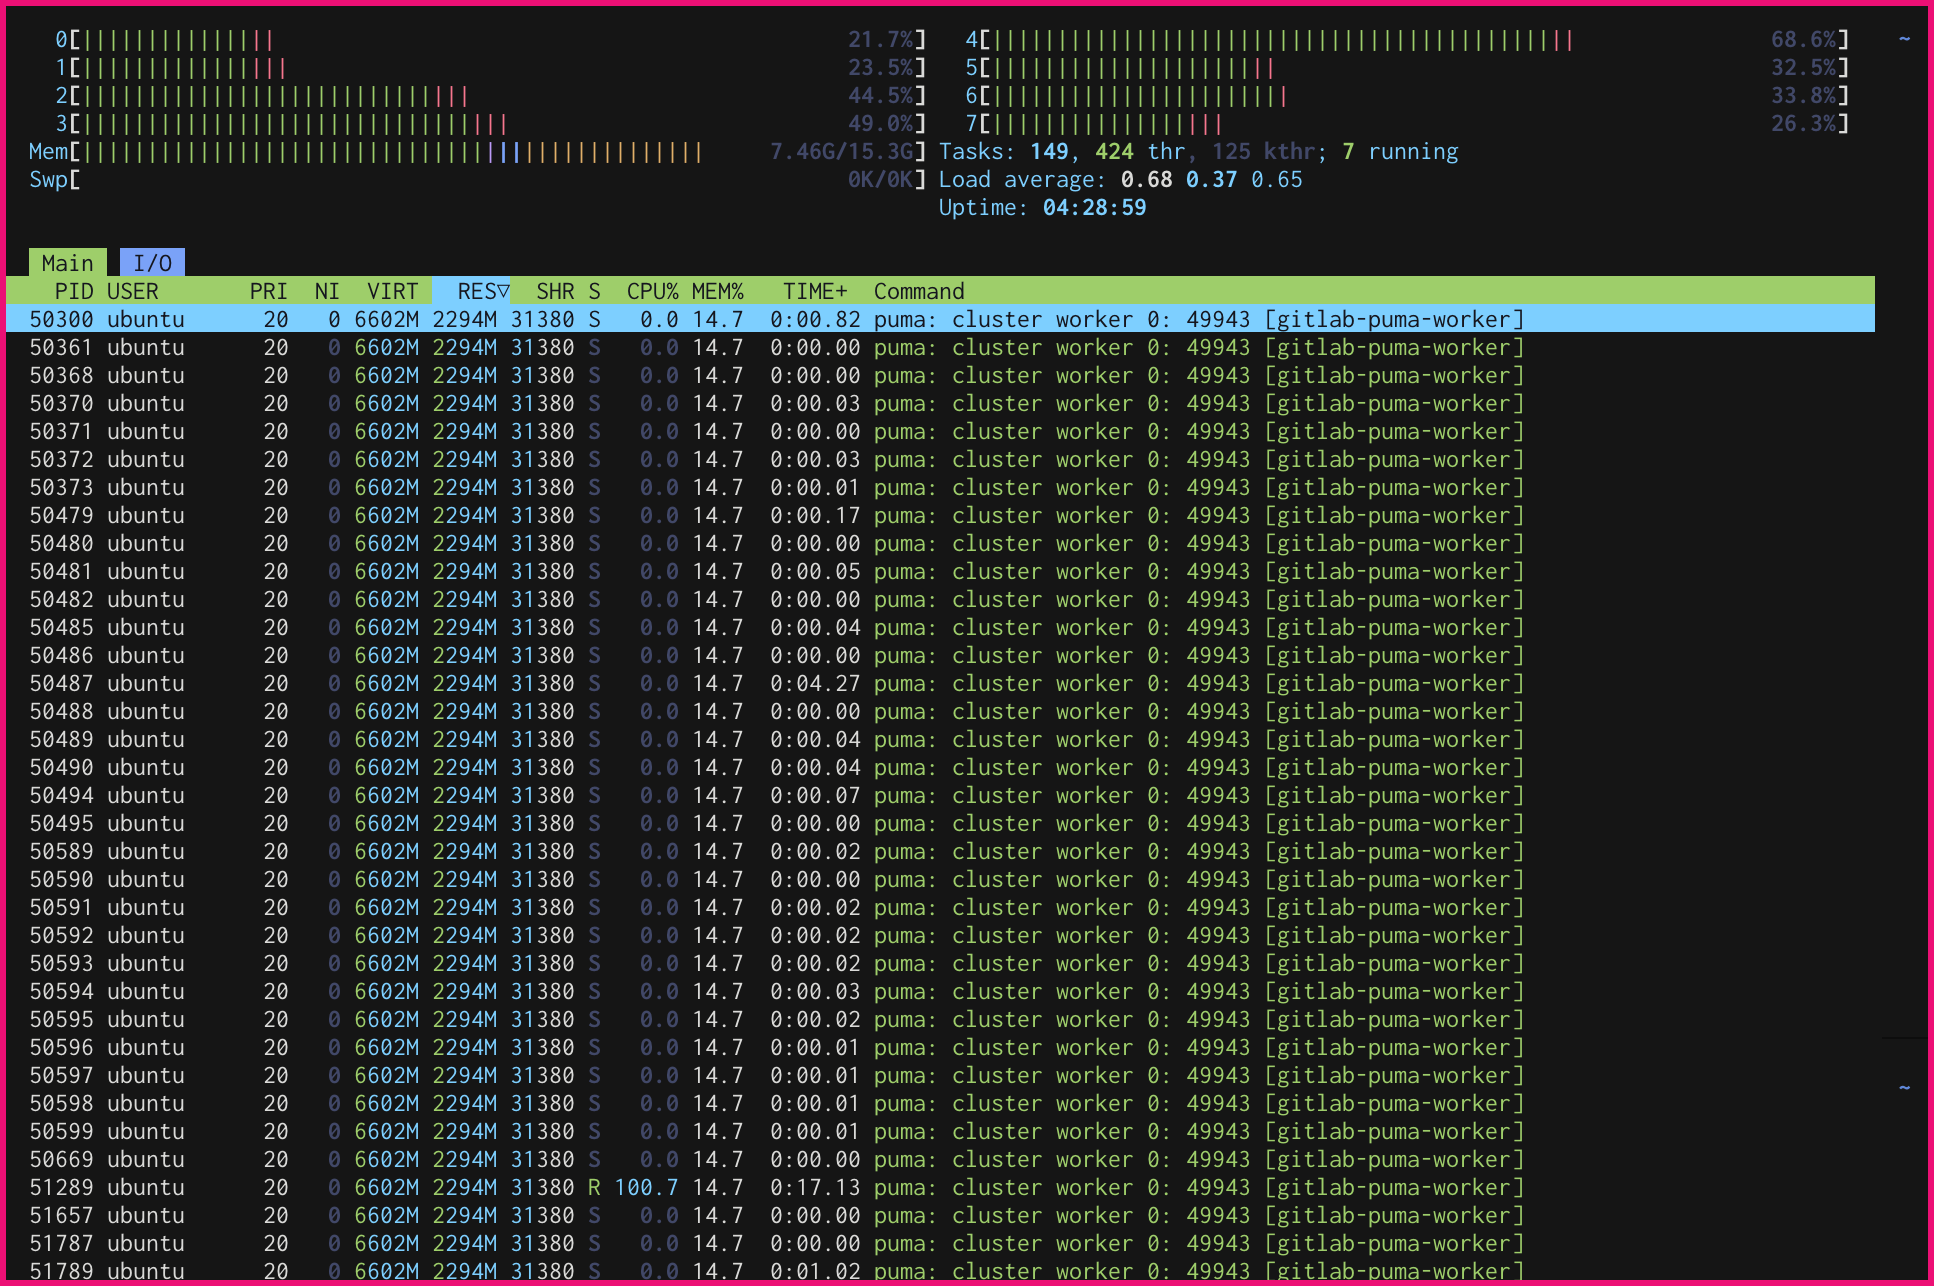This screenshot has height=1286, width=1934.
Task: Click the CPU 5 usage meter
Action: pos(1407,67)
